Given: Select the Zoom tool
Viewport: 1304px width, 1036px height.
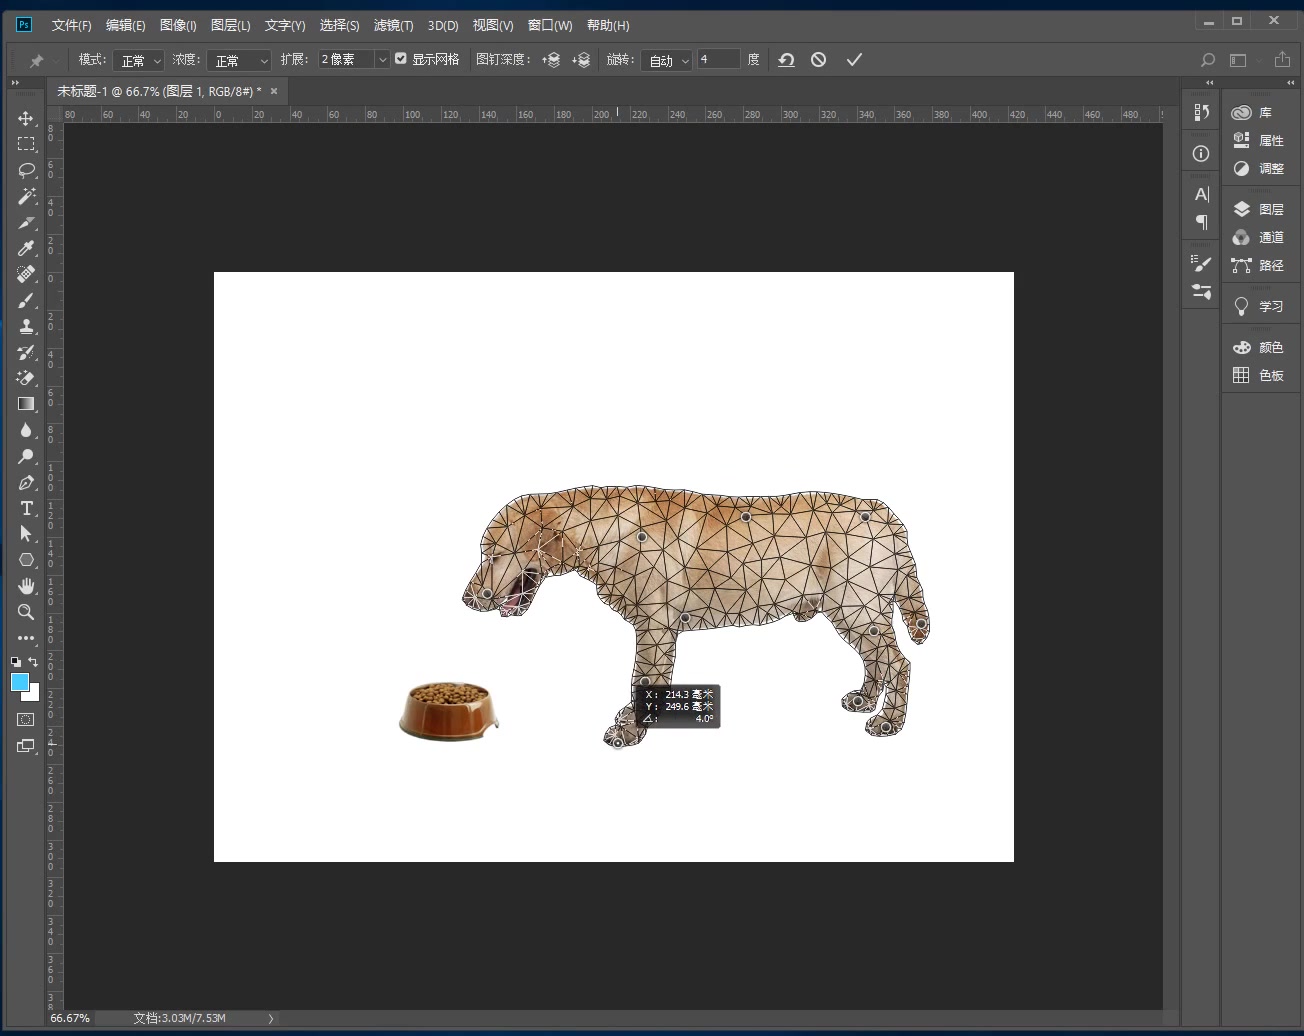Looking at the screenshot, I should (26, 612).
